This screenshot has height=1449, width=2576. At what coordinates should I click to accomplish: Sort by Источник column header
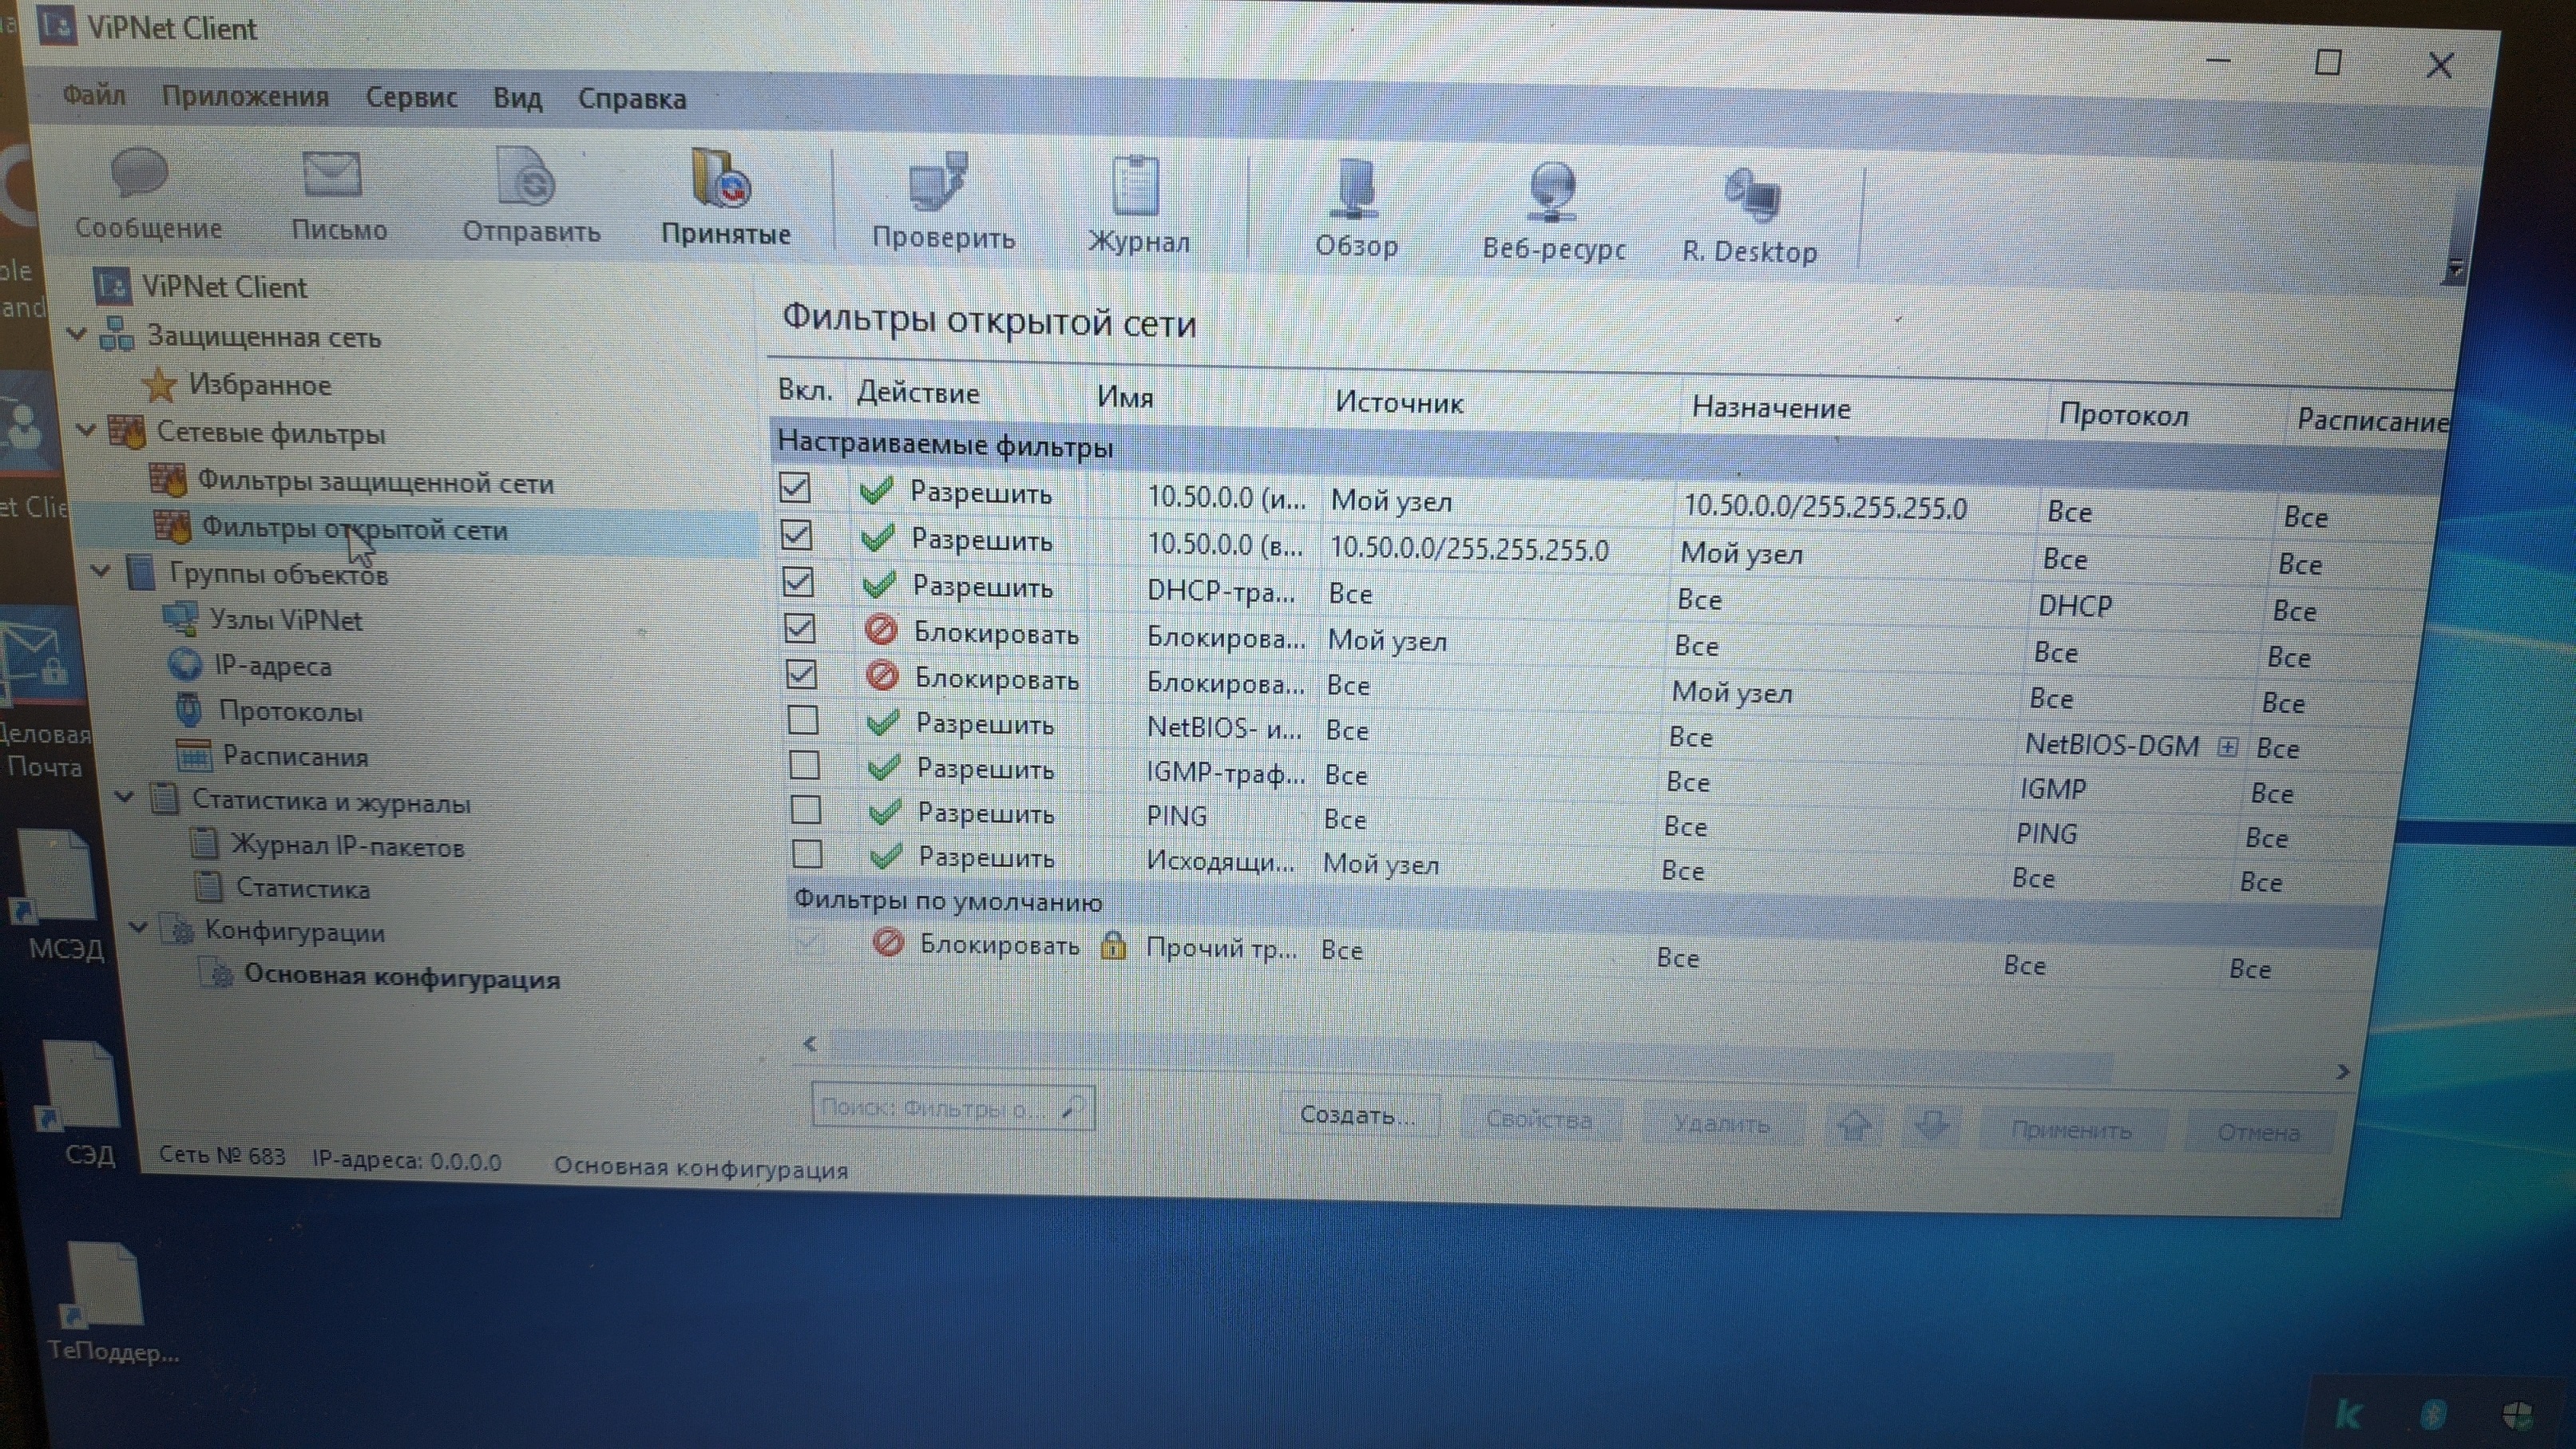[x=1400, y=402]
